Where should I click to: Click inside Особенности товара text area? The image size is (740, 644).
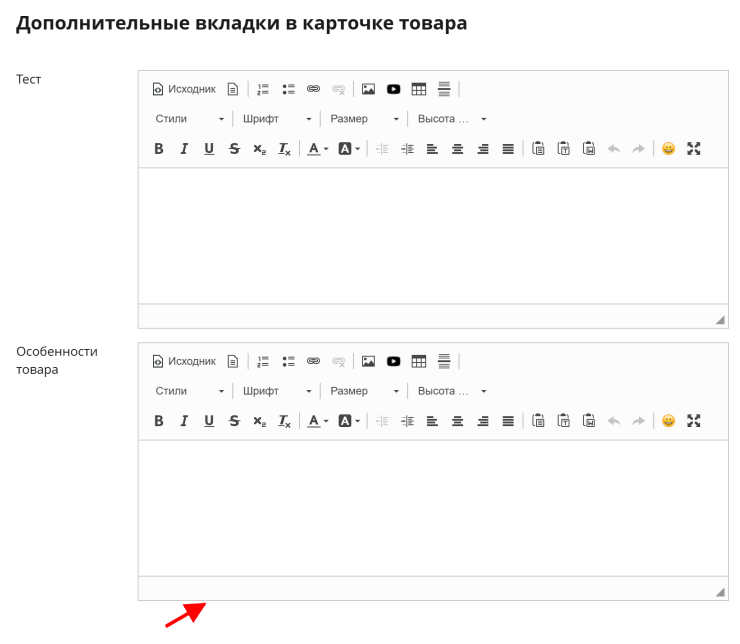[x=433, y=508]
